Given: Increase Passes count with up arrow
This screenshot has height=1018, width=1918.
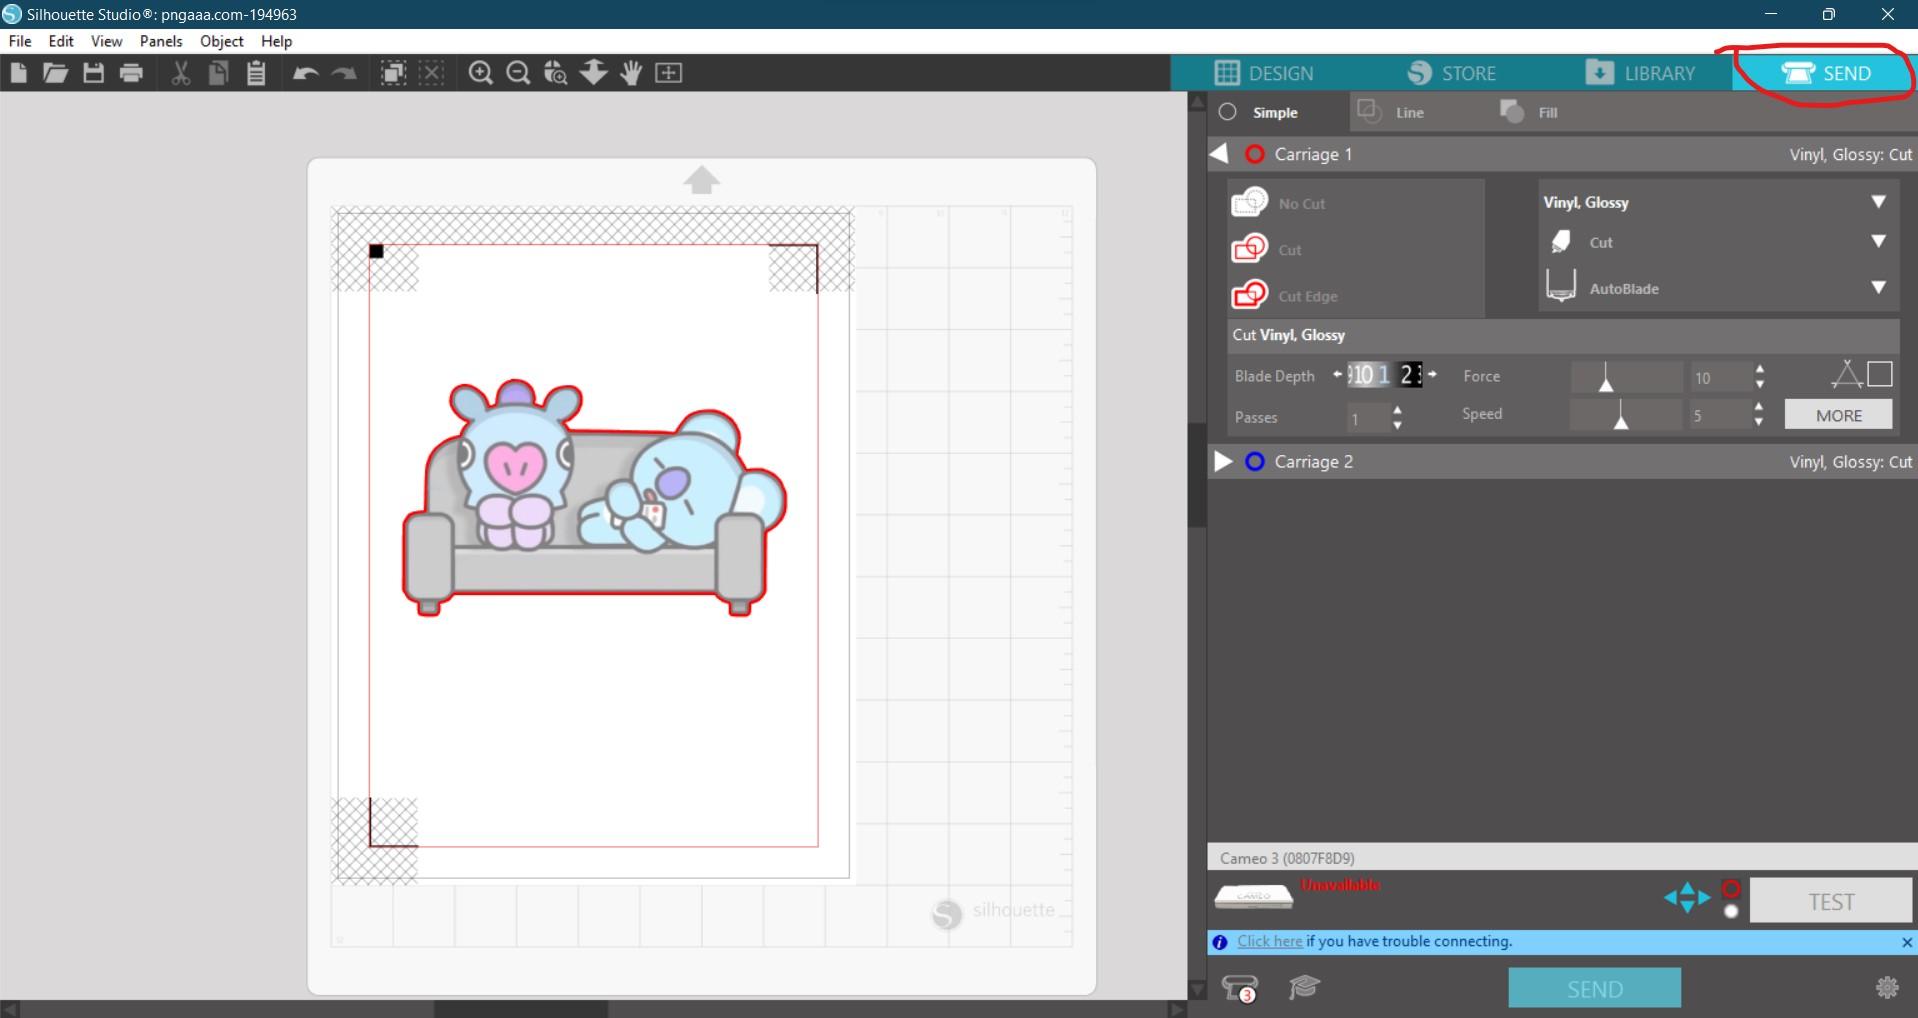Looking at the screenshot, I should tap(1397, 410).
